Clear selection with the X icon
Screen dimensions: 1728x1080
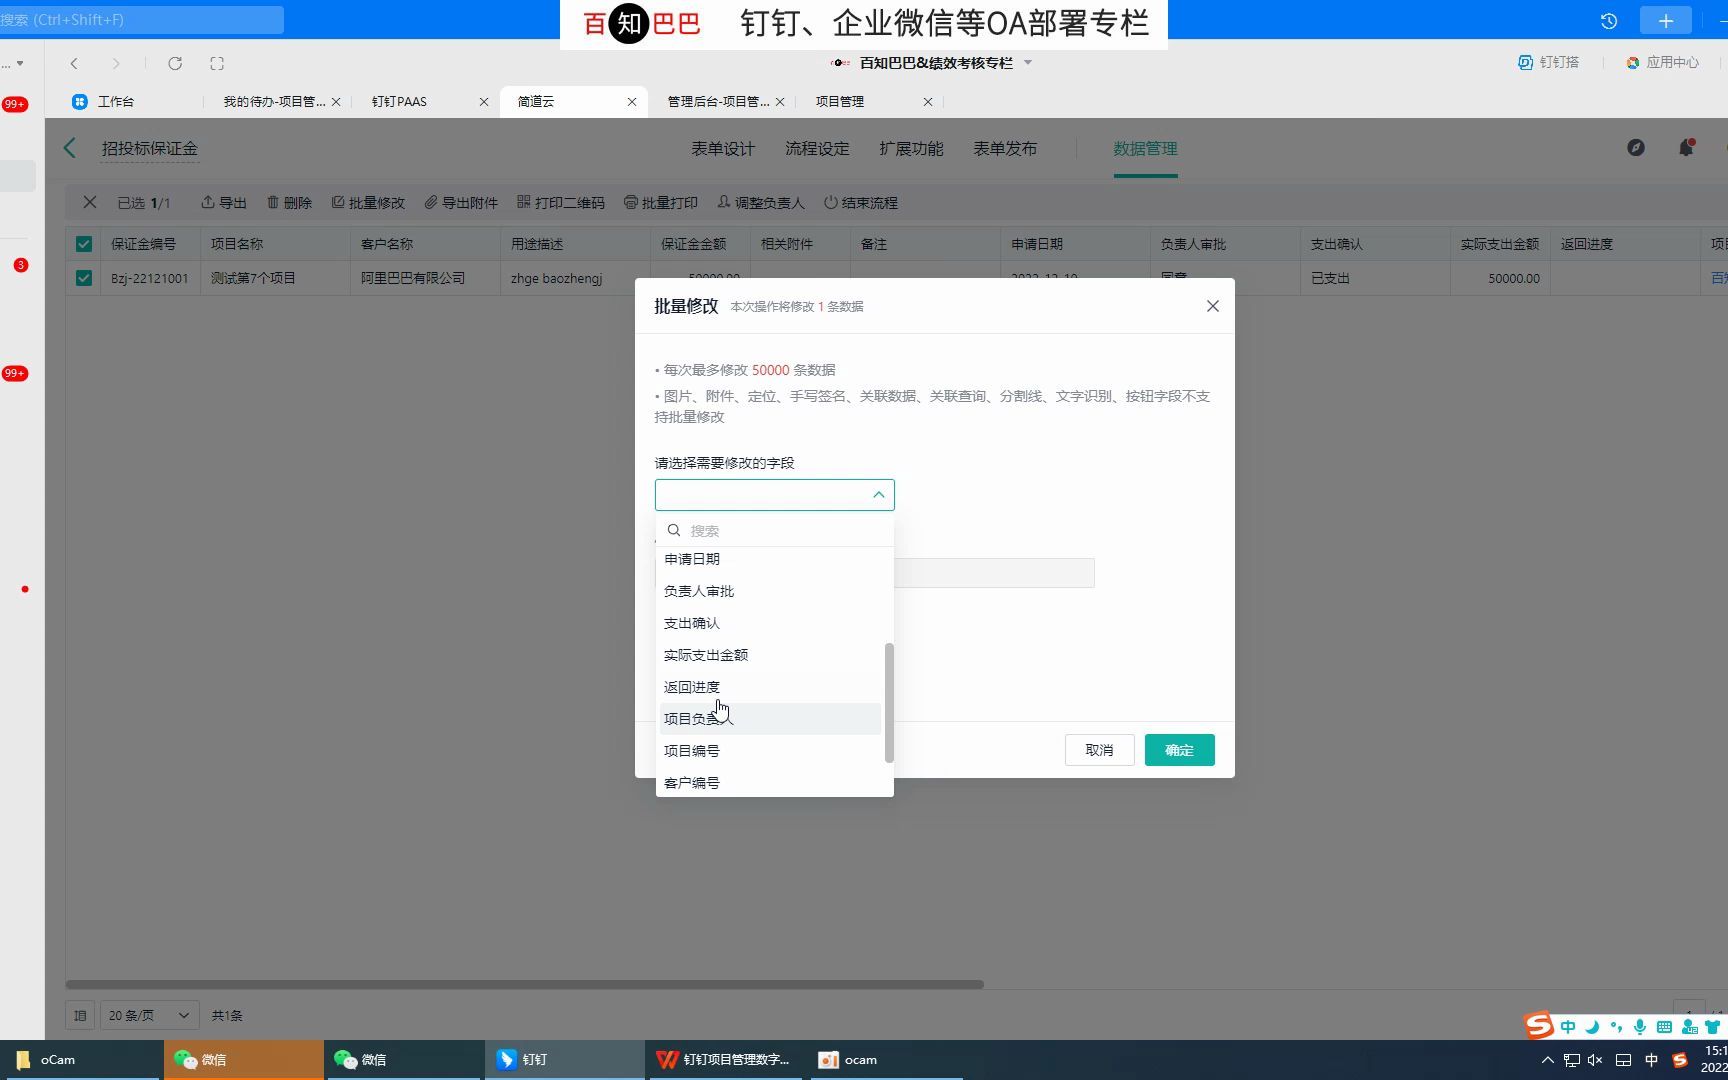[x=90, y=202]
